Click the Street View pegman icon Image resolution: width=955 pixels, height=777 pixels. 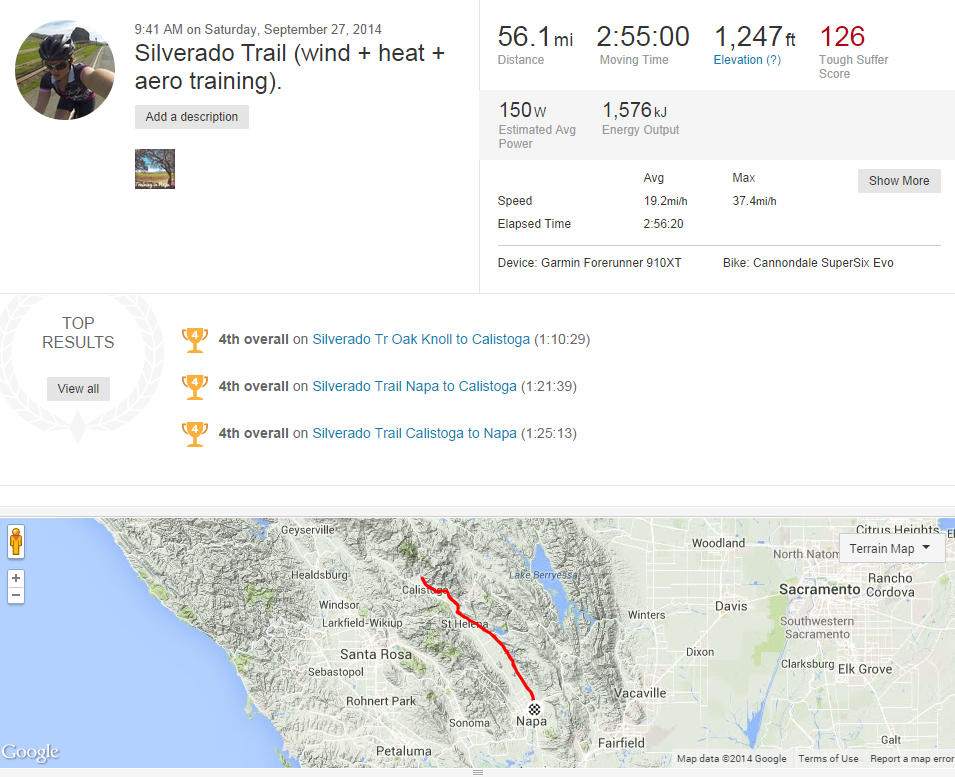click(15, 543)
